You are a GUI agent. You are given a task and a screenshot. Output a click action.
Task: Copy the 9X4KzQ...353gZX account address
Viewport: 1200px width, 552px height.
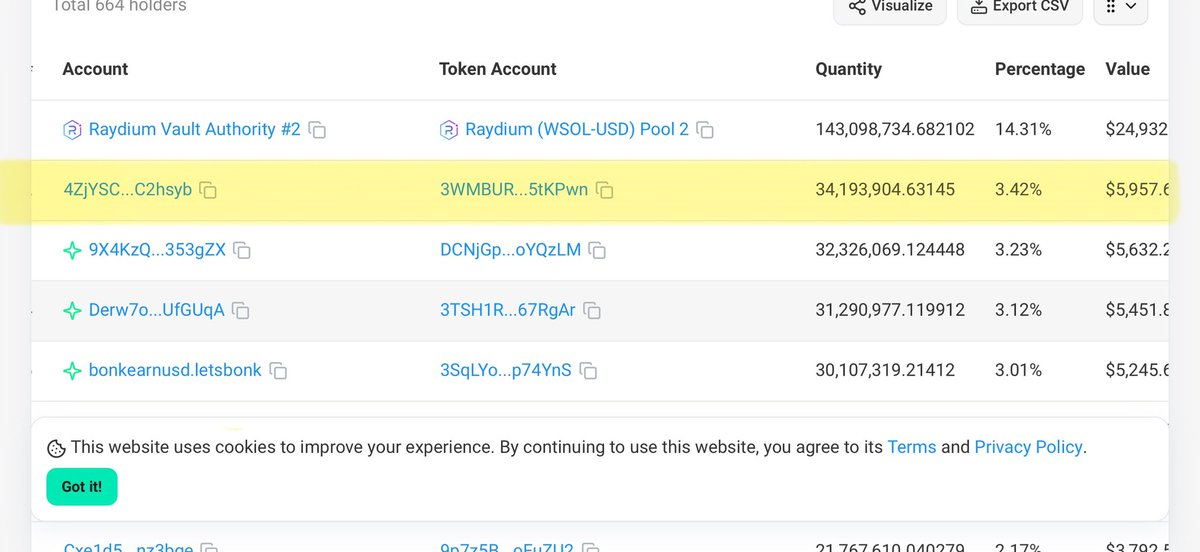tap(242, 251)
